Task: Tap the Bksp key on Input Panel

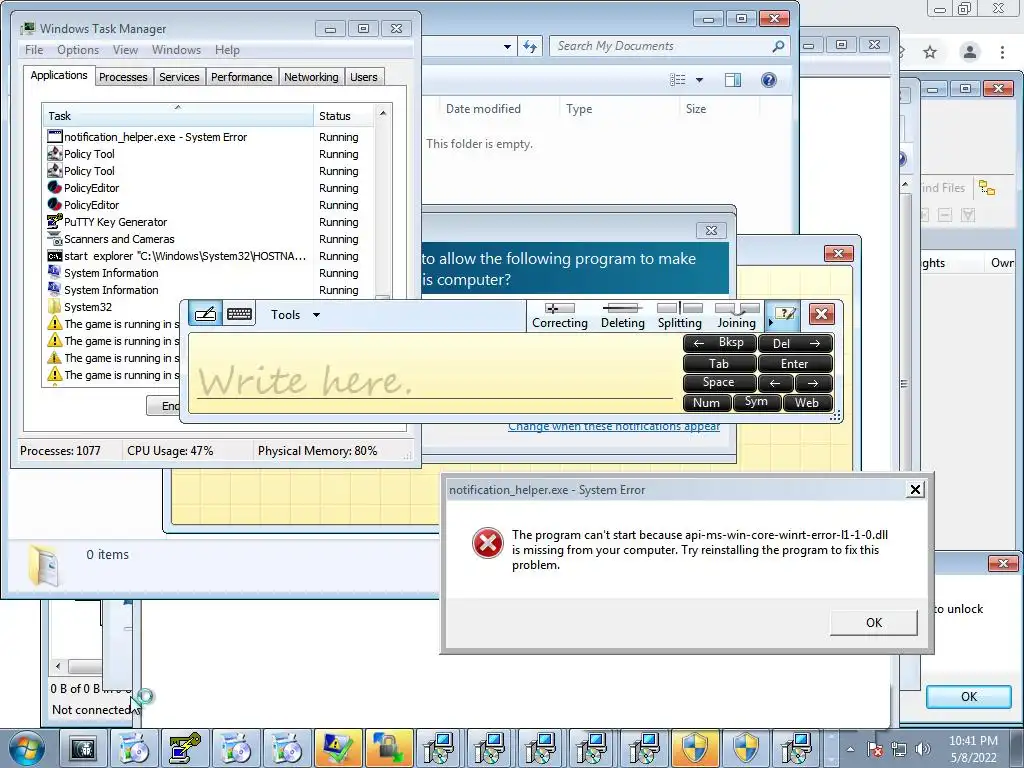Action: (720, 343)
